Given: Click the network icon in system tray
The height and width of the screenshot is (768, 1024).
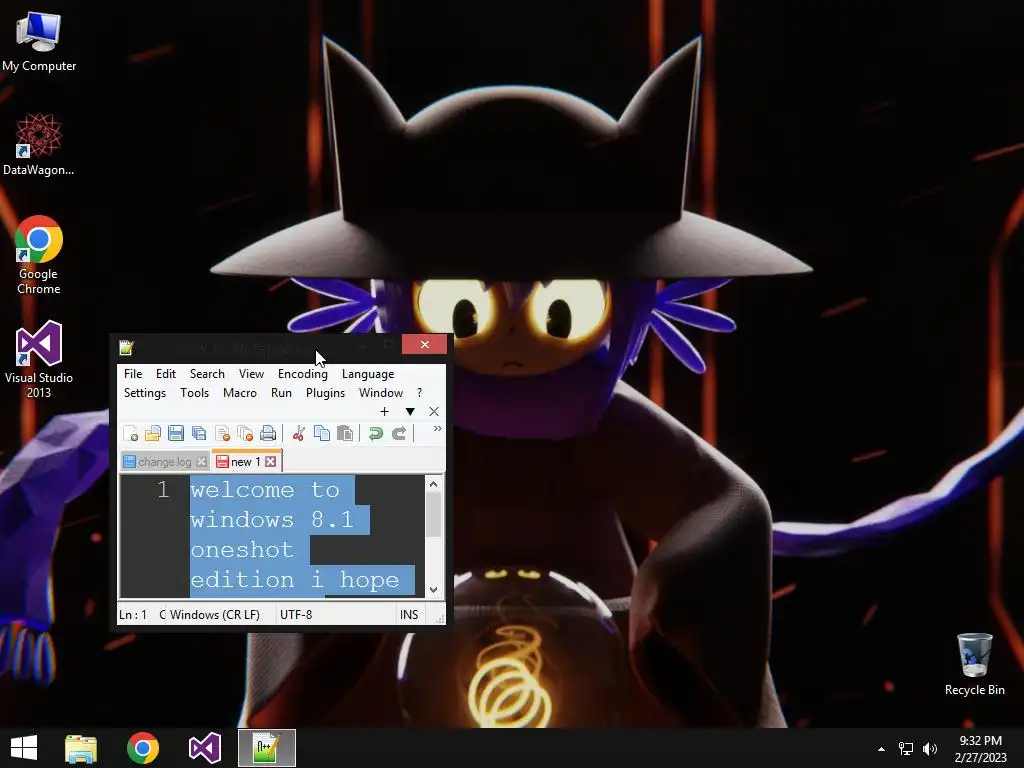Looking at the screenshot, I should (x=906, y=749).
